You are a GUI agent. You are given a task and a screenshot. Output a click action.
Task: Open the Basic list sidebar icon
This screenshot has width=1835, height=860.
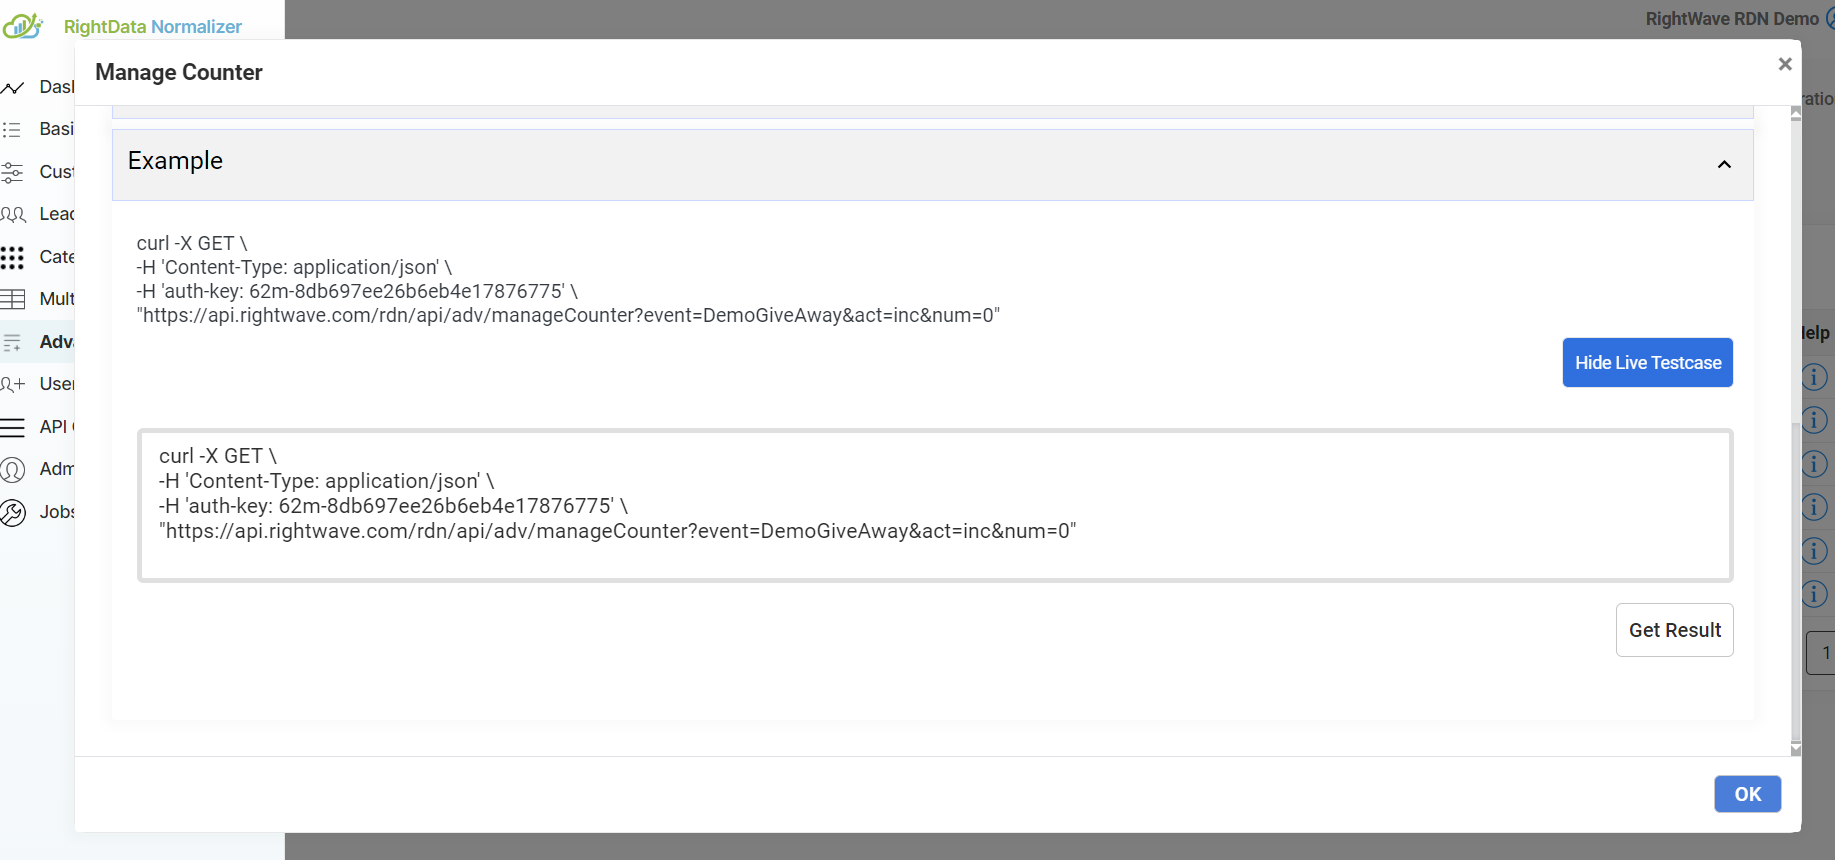coord(12,130)
